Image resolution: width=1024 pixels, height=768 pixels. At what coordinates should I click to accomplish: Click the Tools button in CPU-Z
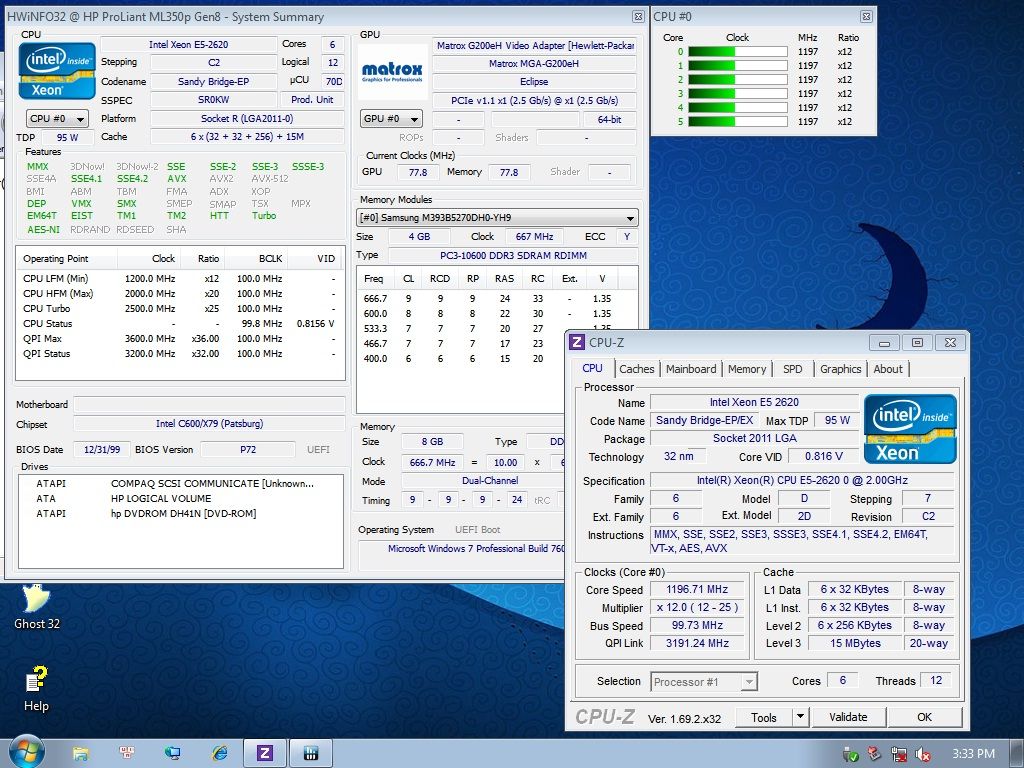pos(765,717)
